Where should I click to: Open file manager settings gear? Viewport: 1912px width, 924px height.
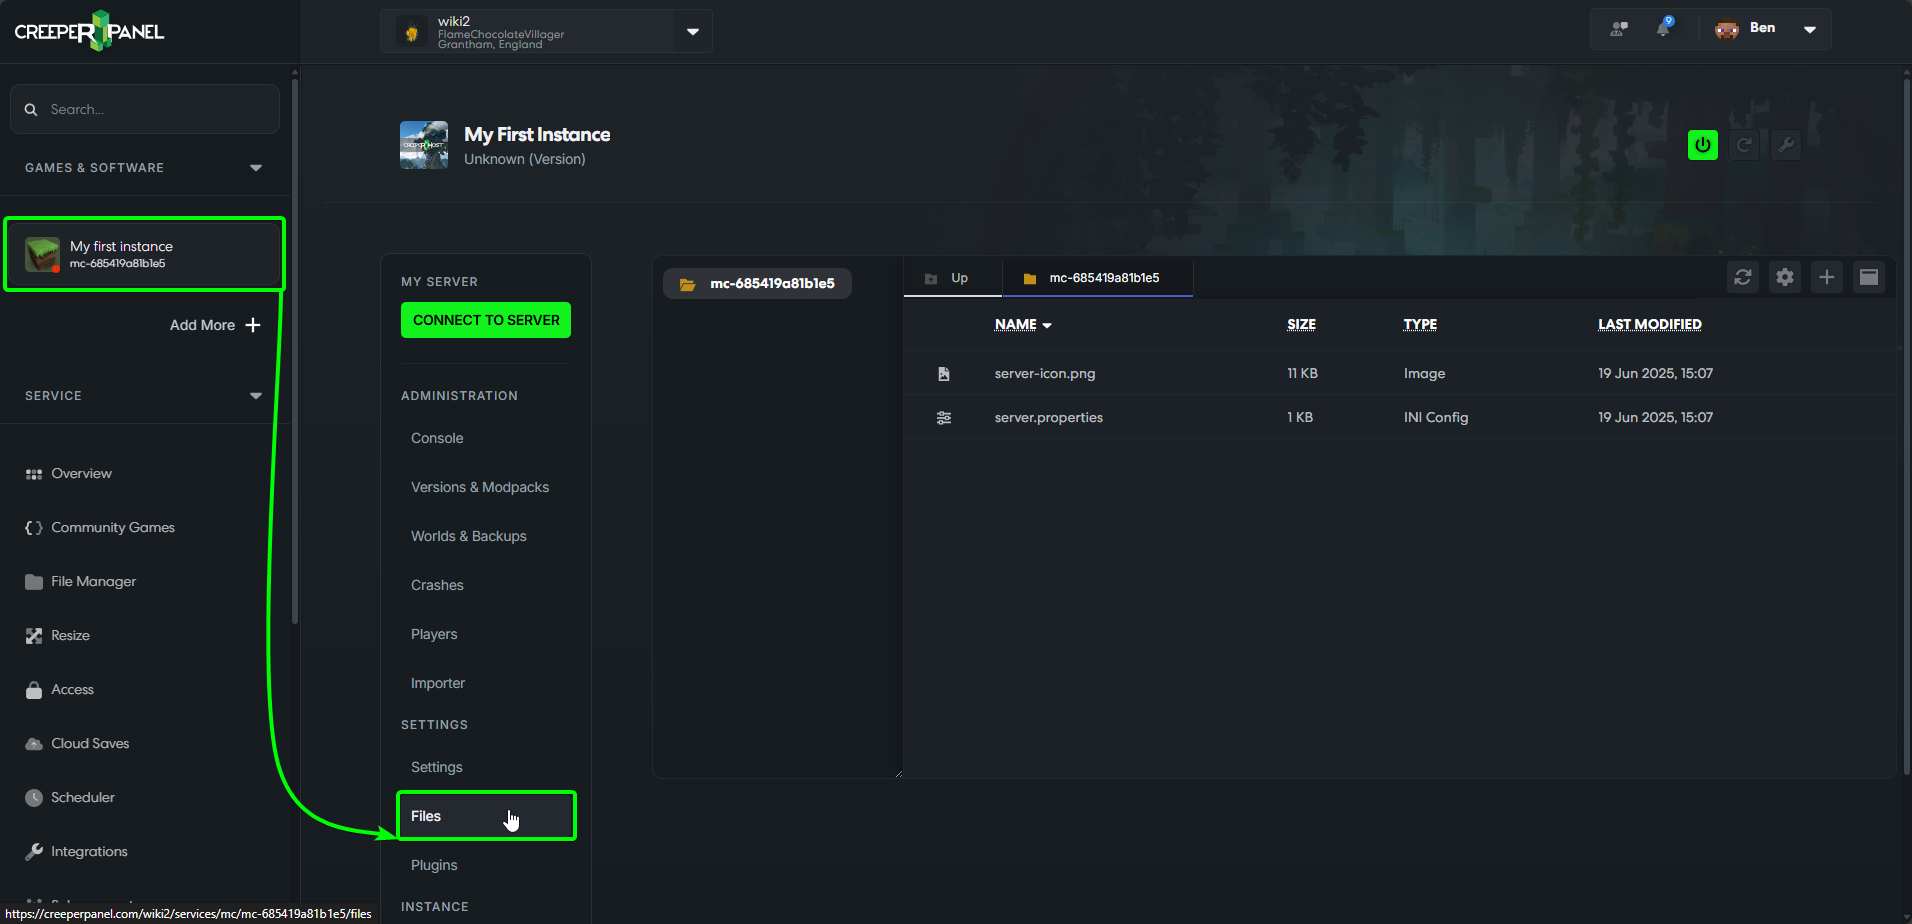pyautogui.click(x=1785, y=277)
